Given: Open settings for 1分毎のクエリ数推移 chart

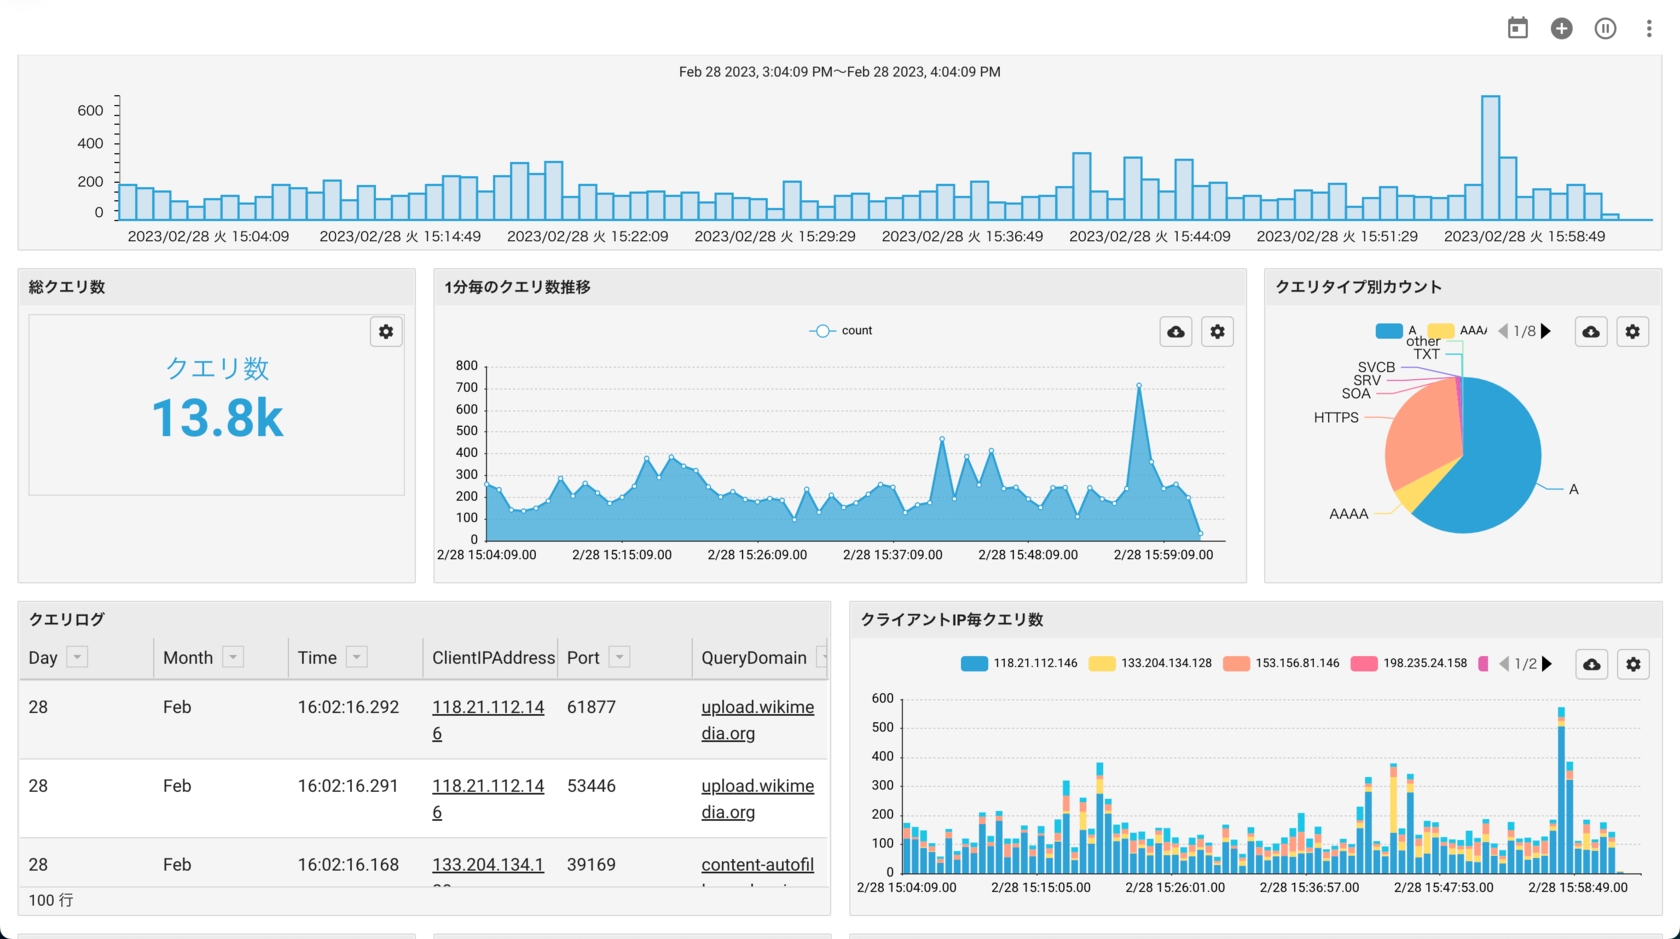Looking at the screenshot, I should (x=1217, y=331).
